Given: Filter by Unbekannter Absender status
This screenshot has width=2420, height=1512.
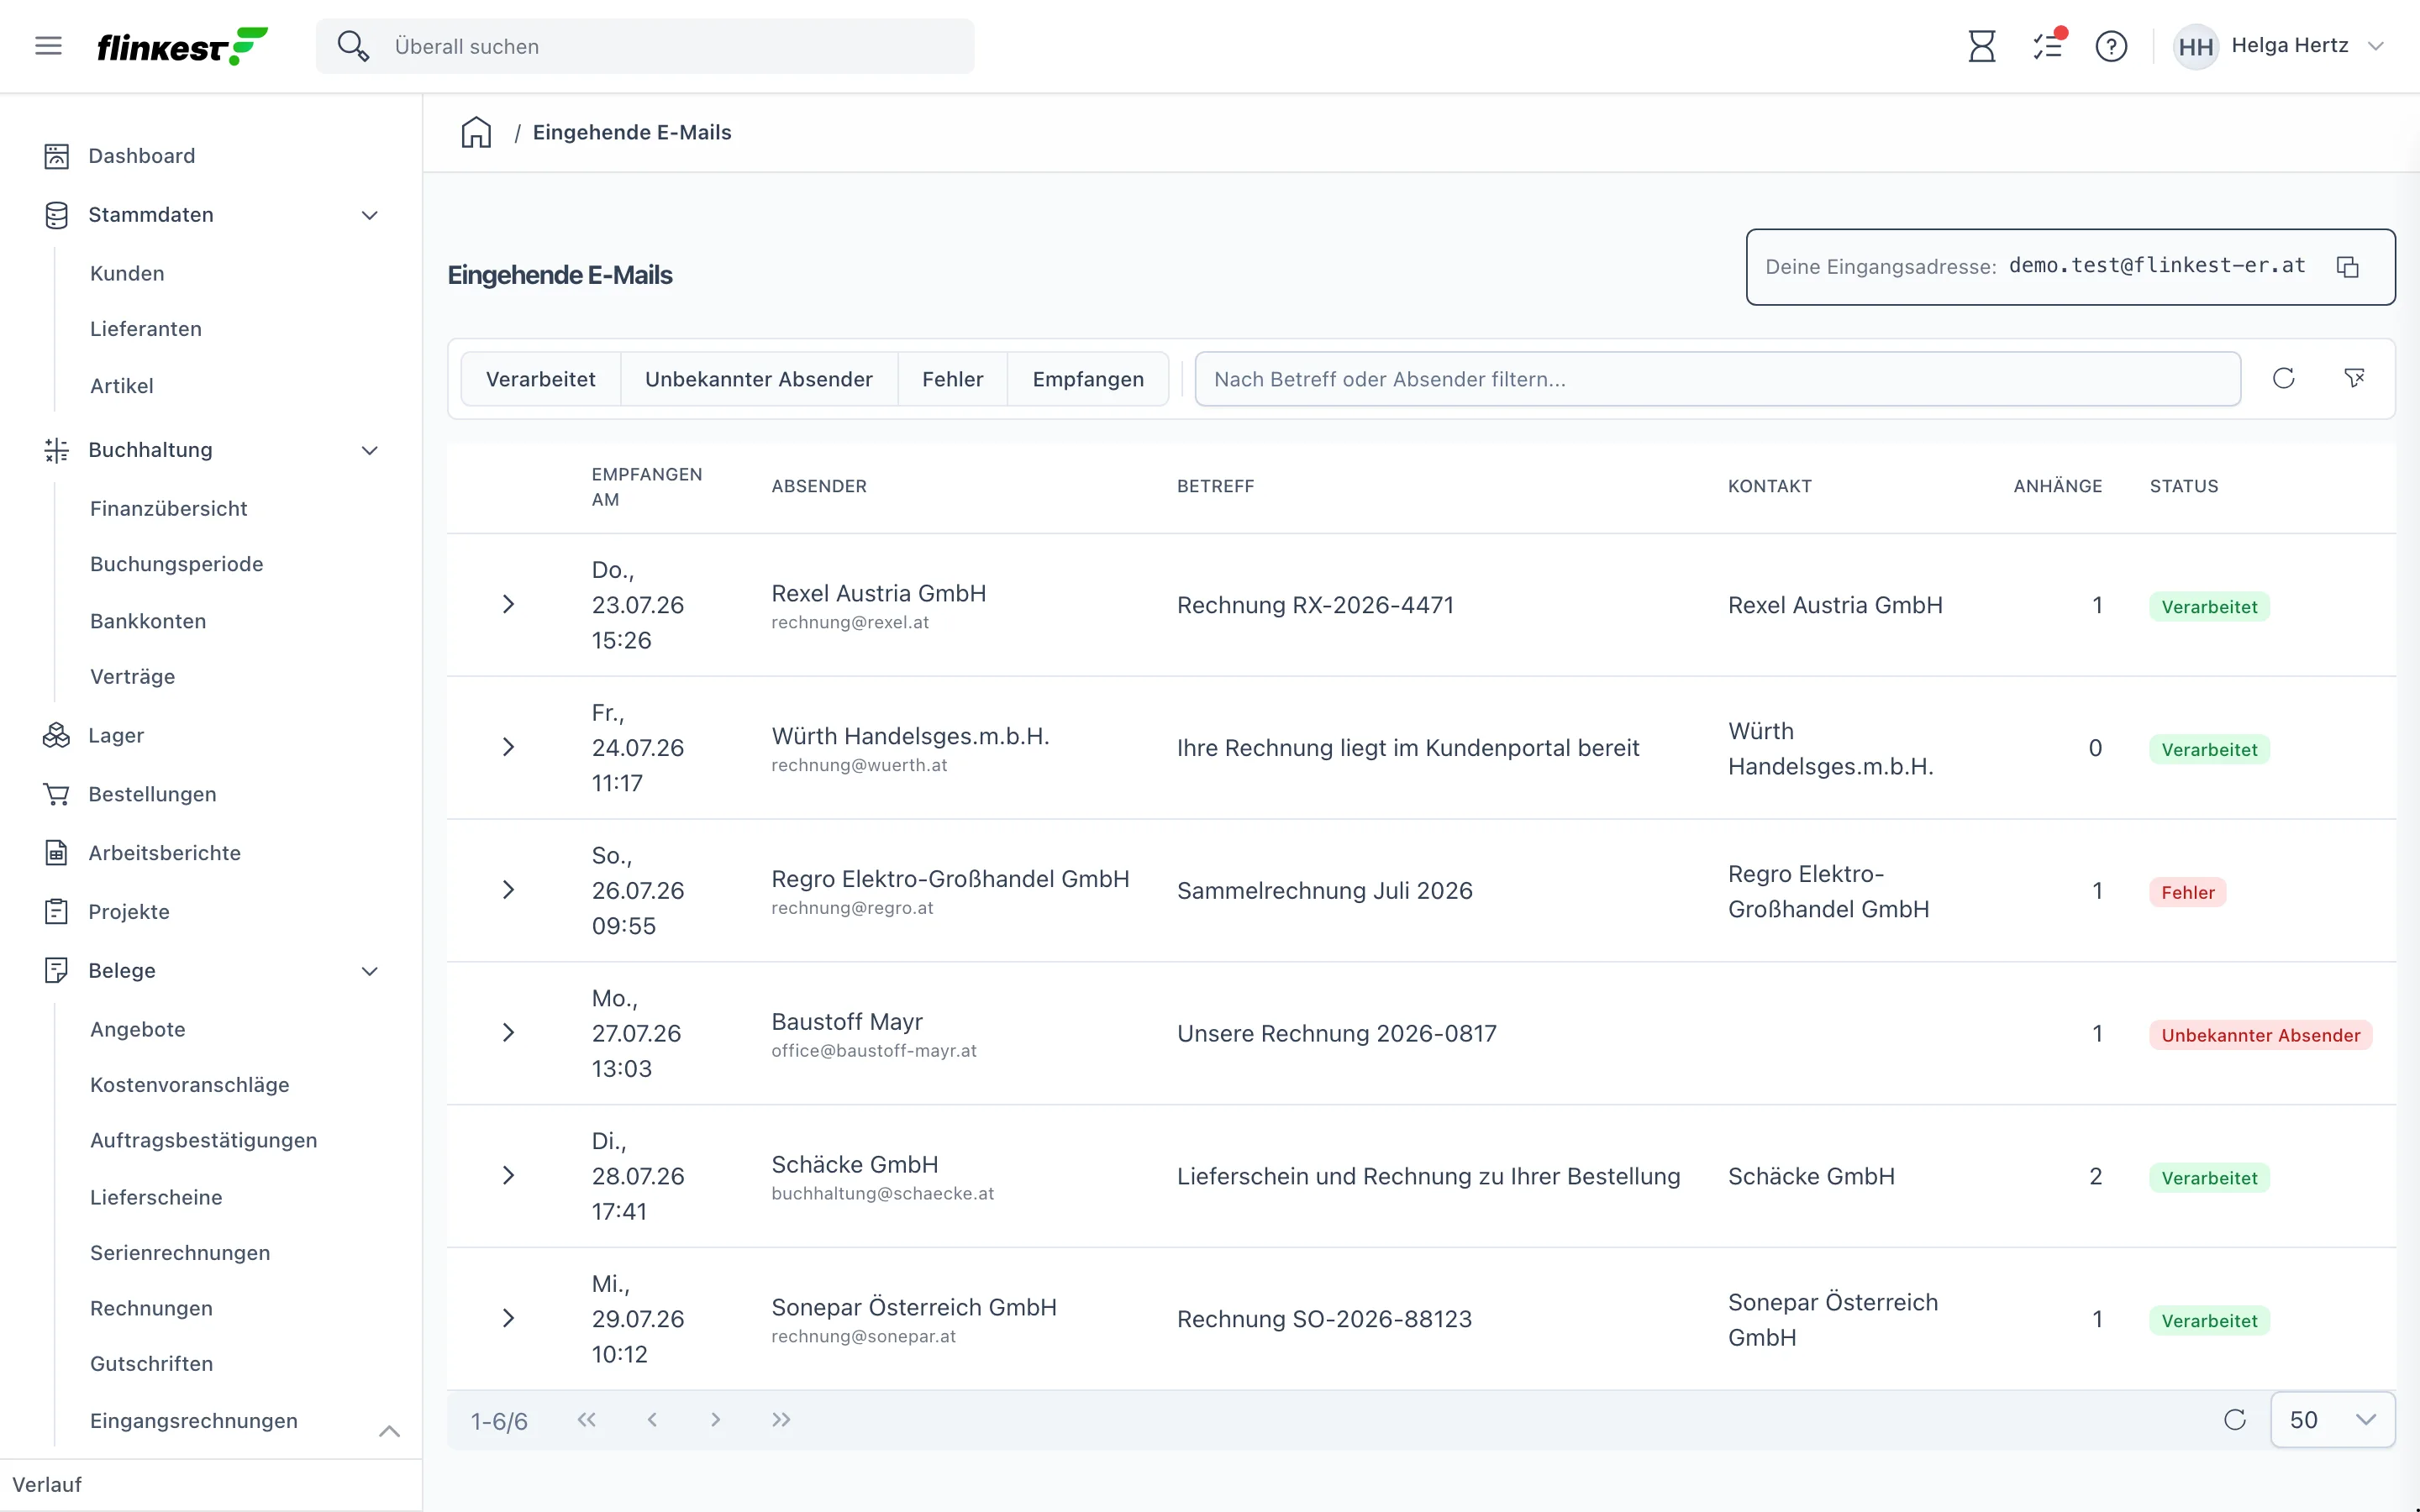Looking at the screenshot, I should (759, 379).
